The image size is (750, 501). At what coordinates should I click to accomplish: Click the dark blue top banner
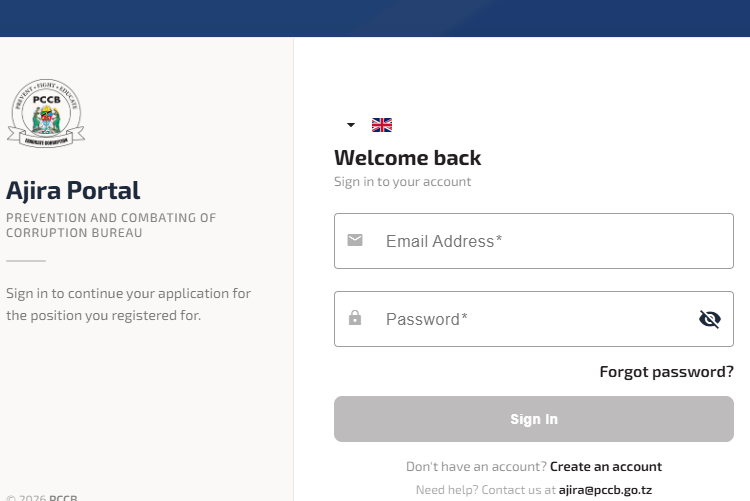(375, 18)
